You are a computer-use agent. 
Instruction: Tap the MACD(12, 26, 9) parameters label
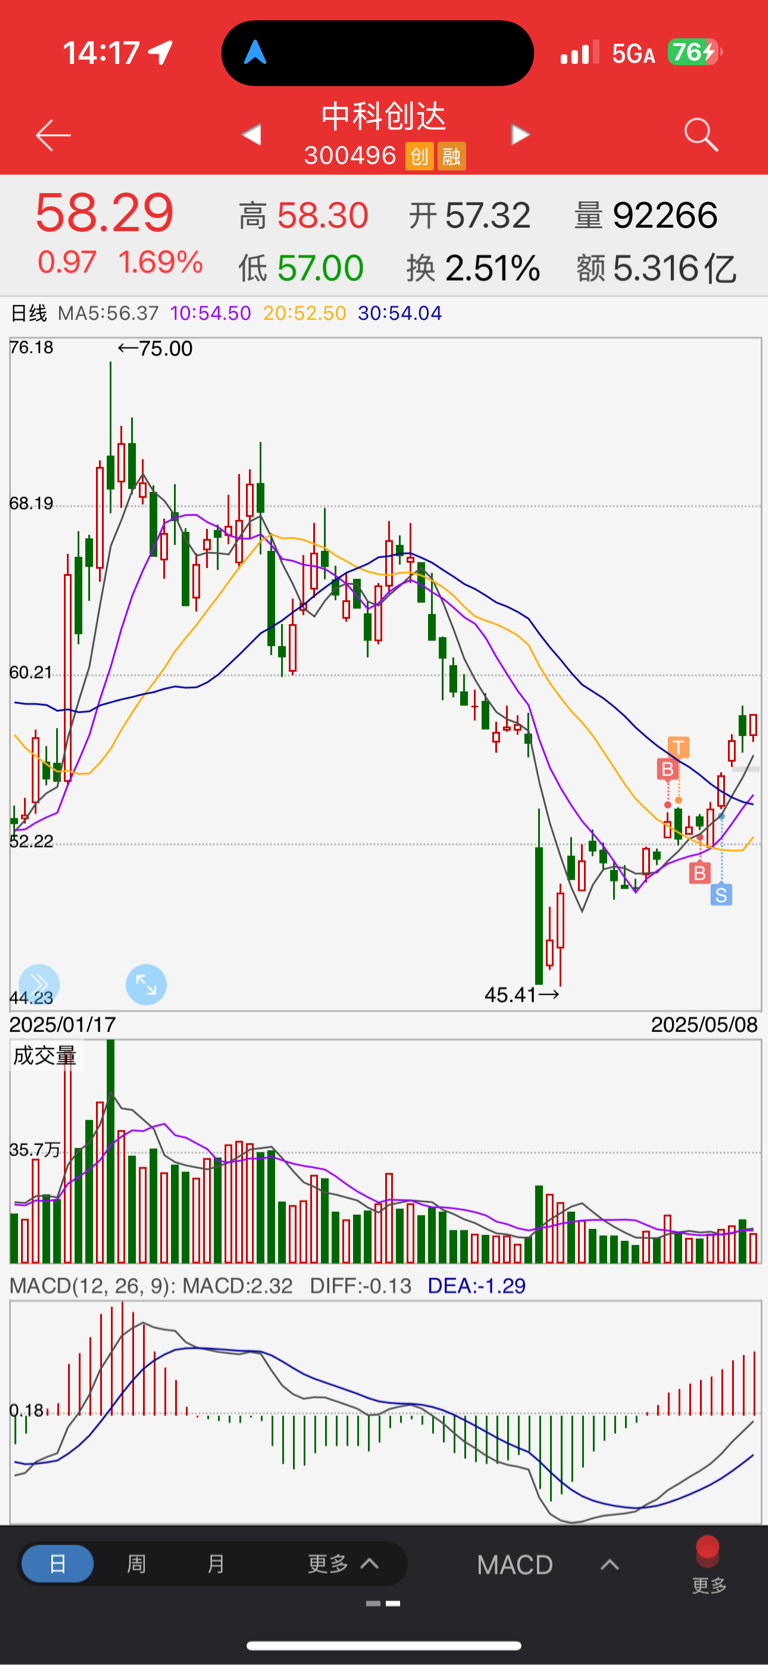[x=92, y=1286]
